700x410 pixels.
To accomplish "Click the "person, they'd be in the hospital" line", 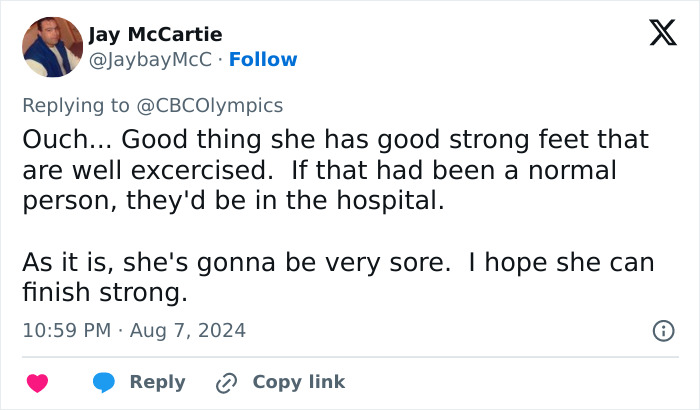I will click(x=232, y=199).
